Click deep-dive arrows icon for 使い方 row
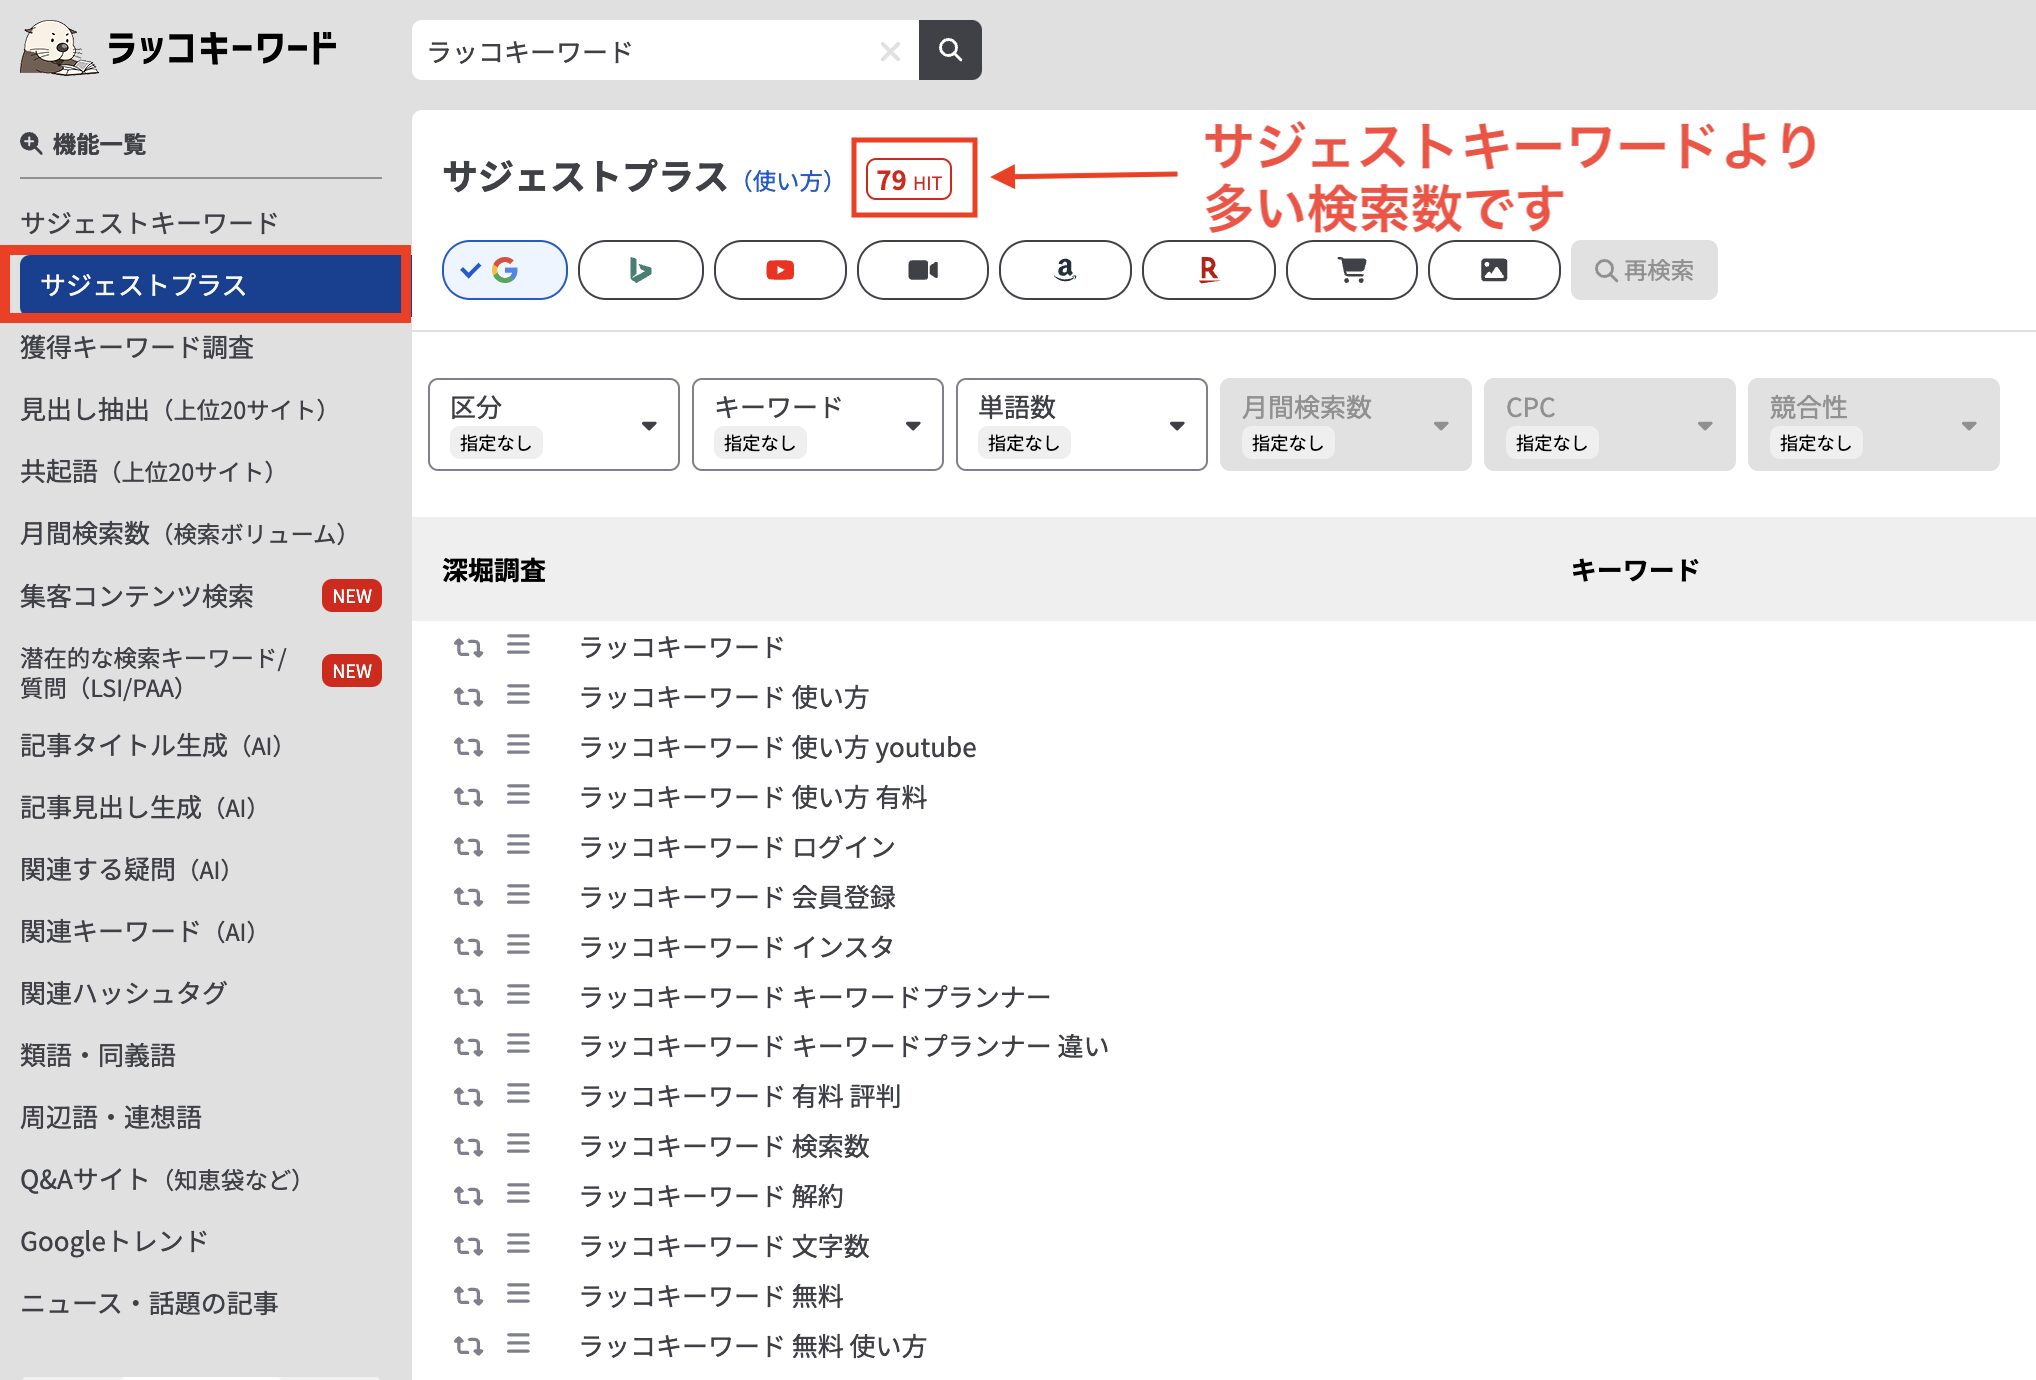 [x=468, y=696]
